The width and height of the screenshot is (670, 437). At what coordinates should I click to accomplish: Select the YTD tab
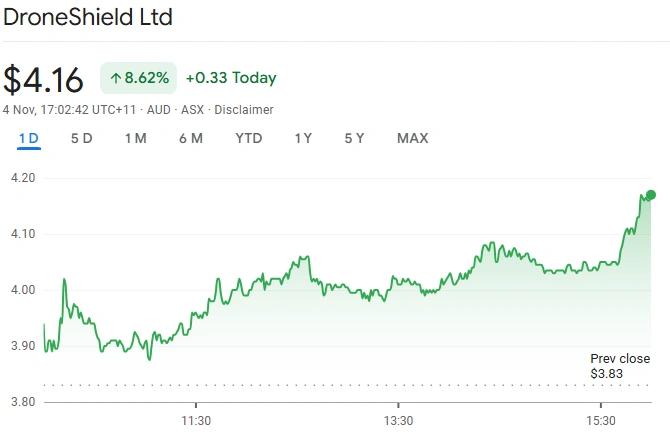[249, 138]
